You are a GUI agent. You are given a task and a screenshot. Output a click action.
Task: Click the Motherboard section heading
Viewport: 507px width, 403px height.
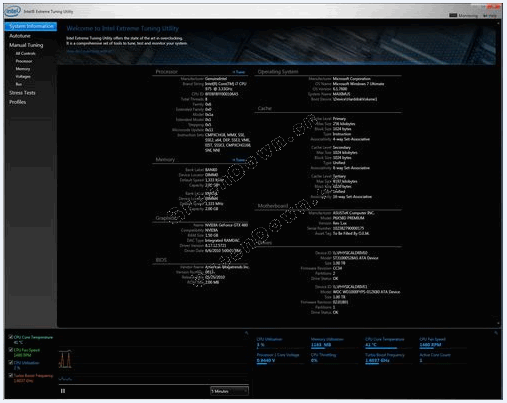click(x=273, y=206)
